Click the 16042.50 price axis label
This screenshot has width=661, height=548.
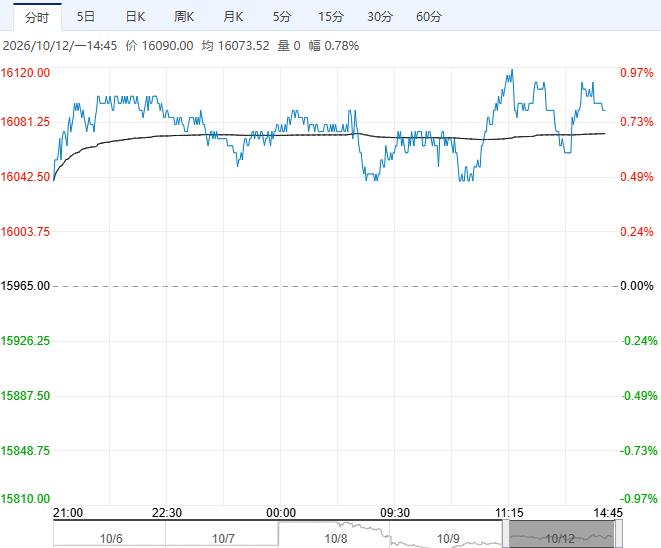[x=25, y=177]
